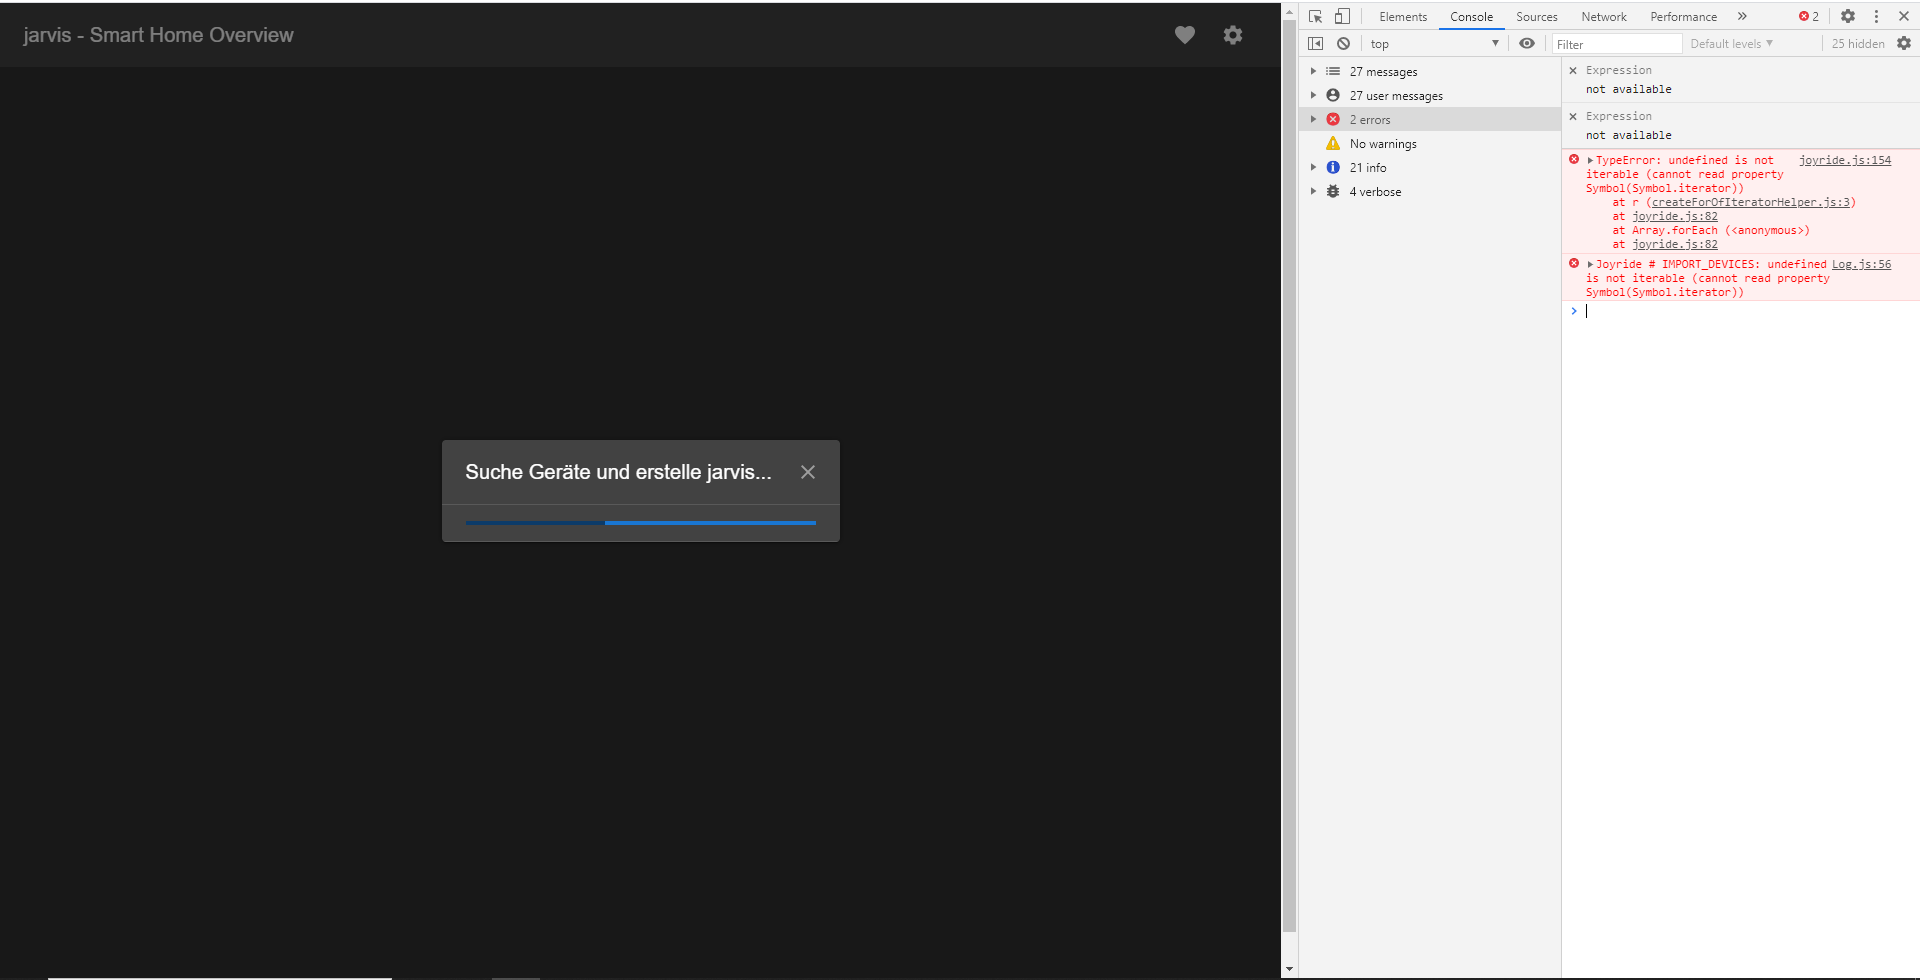Click the user messages person icon
The width and height of the screenshot is (1920, 980).
1333,96
